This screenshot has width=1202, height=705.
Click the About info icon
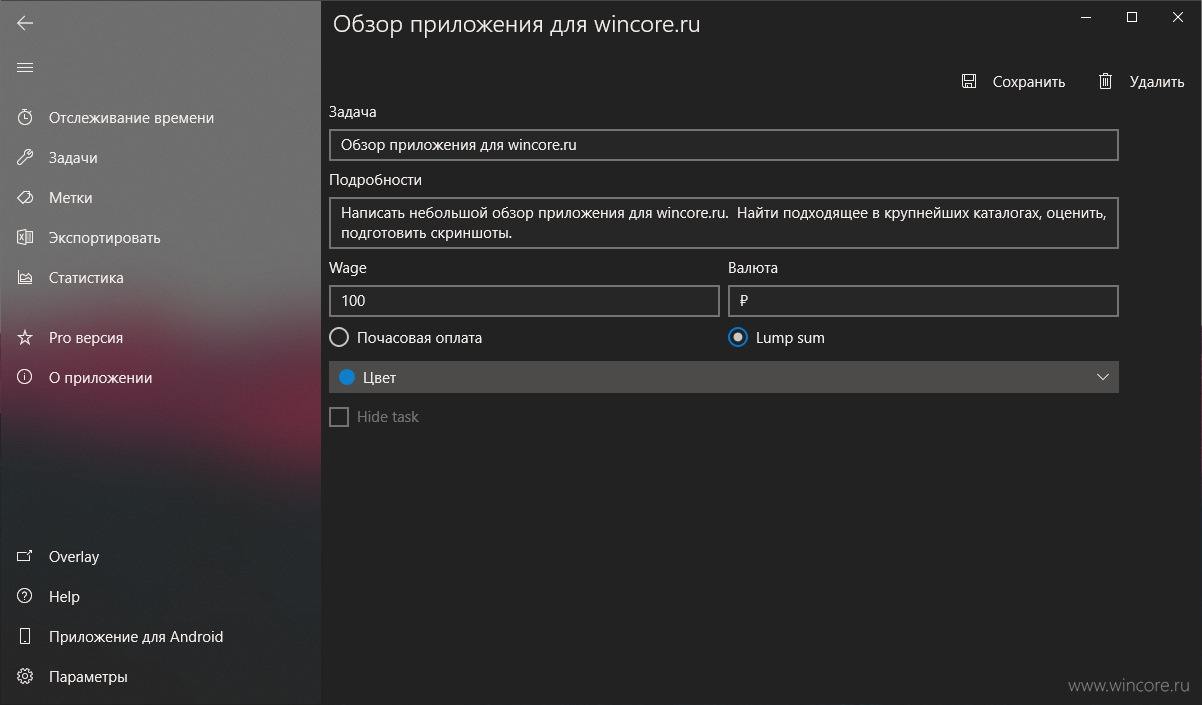(x=26, y=377)
